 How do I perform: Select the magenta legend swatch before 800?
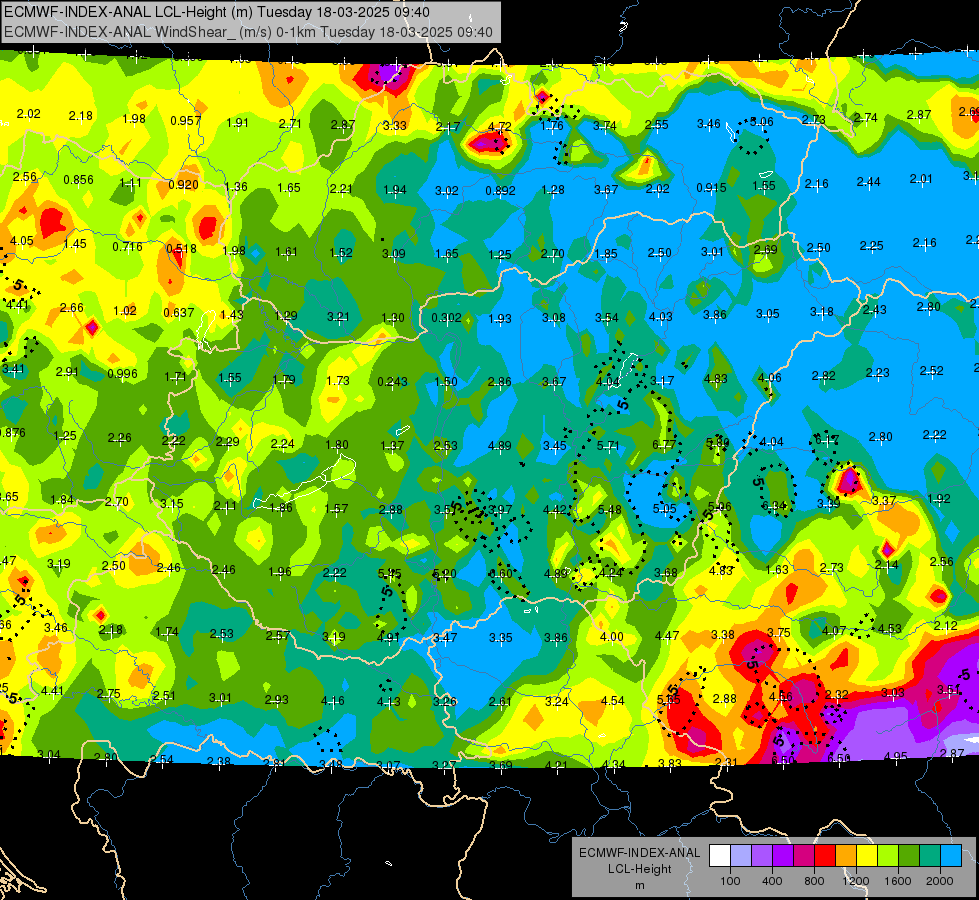coord(804,856)
